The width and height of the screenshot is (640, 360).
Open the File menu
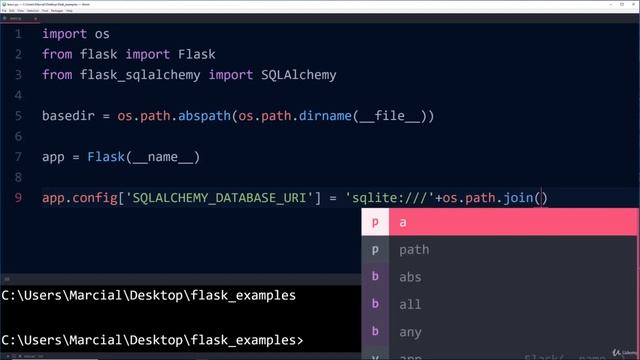pos(4,11)
